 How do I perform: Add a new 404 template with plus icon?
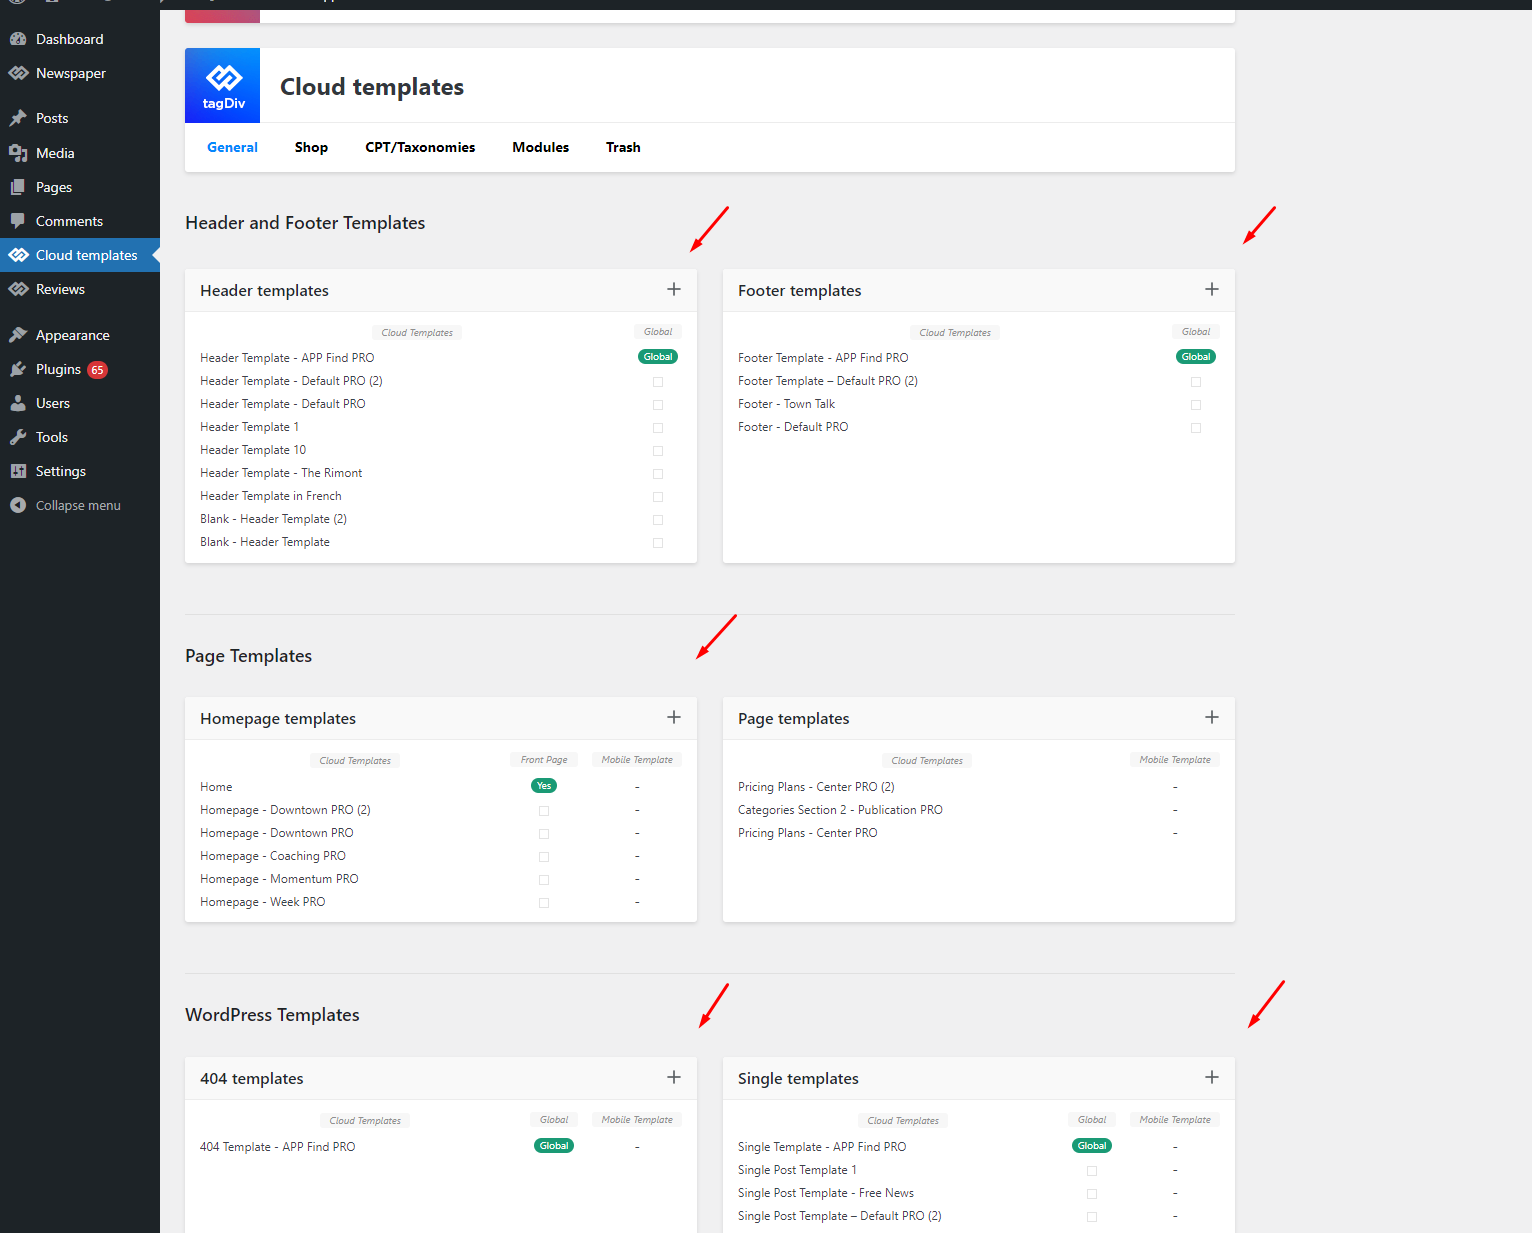click(674, 1077)
